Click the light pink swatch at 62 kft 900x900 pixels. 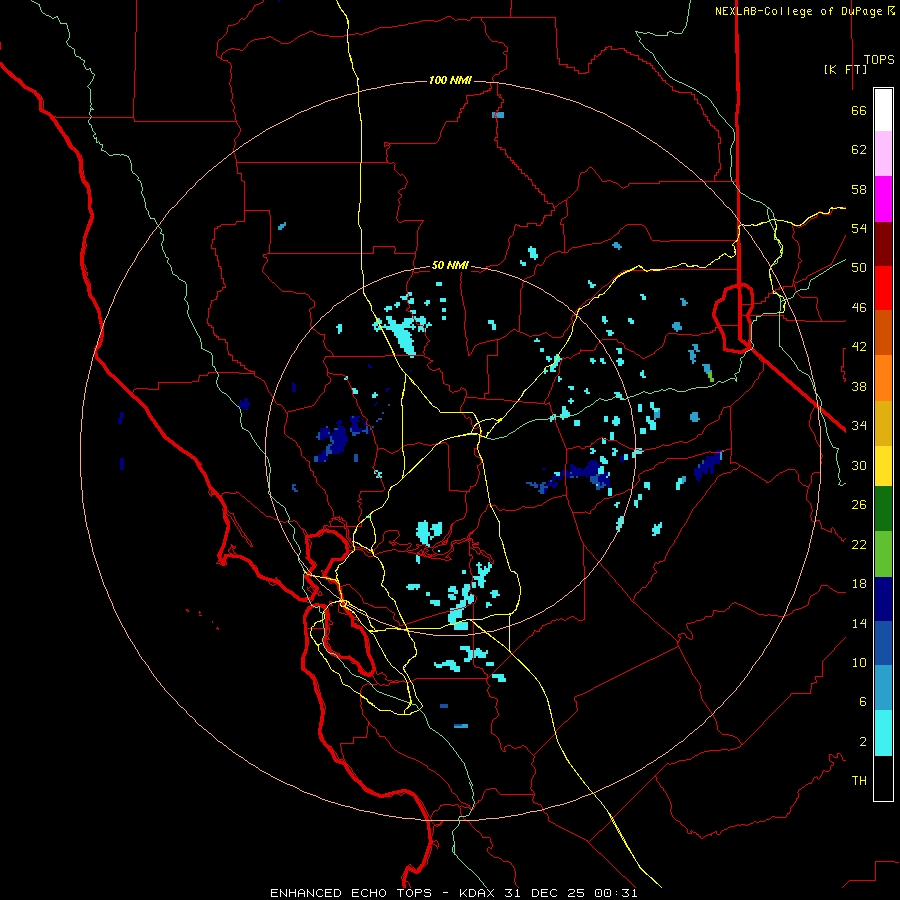pyautogui.click(x=883, y=154)
